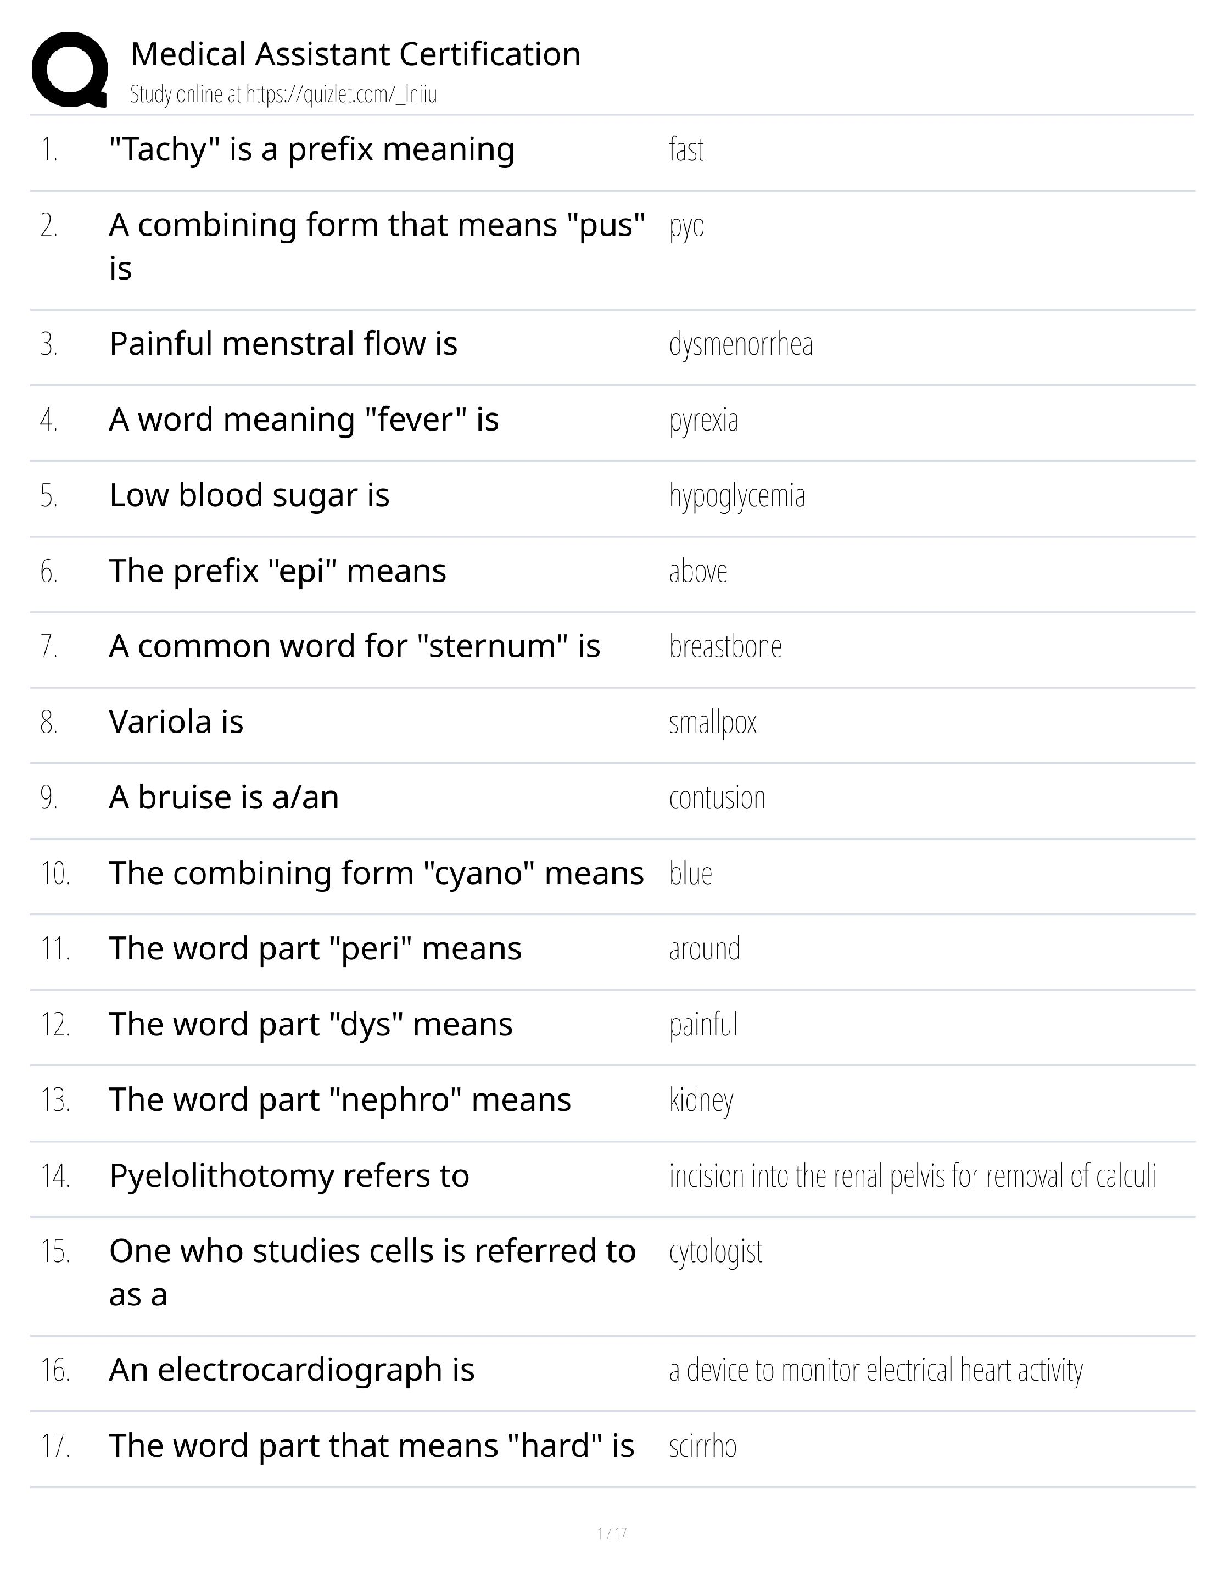The height and width of the screenshot is (1584, 1224).
Task: Click the answer "pyo" for pus
Action: [x=686, y=227]
